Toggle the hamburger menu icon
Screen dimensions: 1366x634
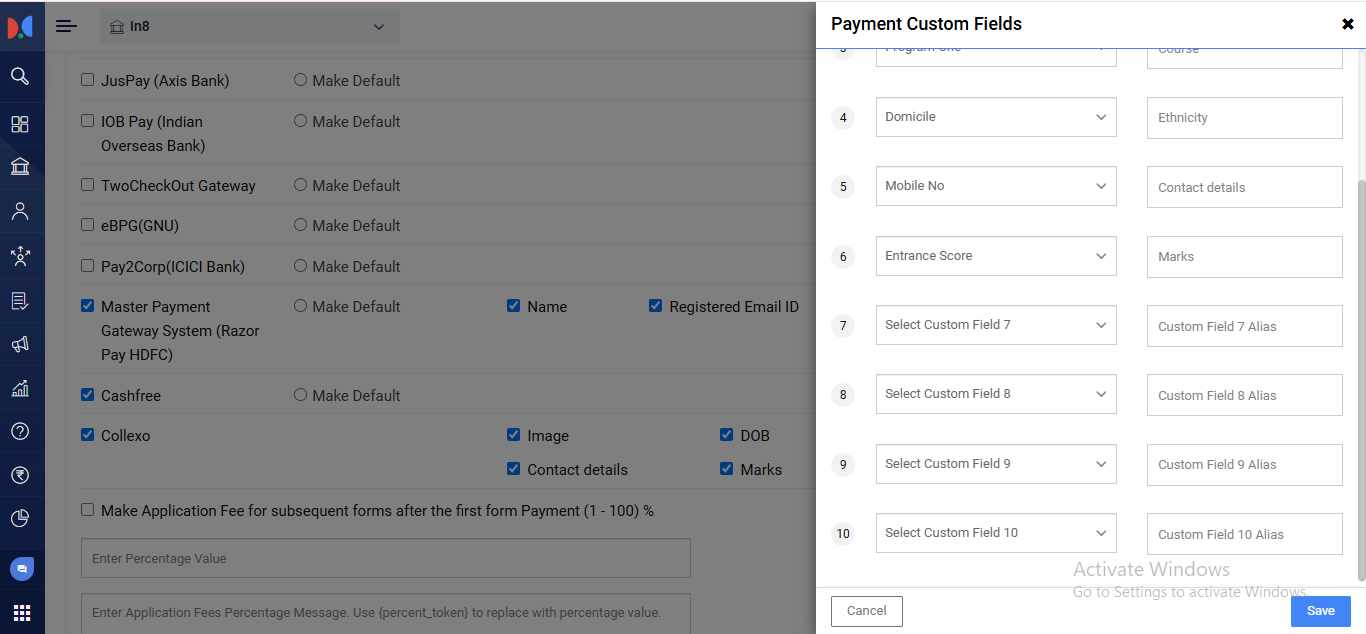pyautogui.click(x=66, y=26)
